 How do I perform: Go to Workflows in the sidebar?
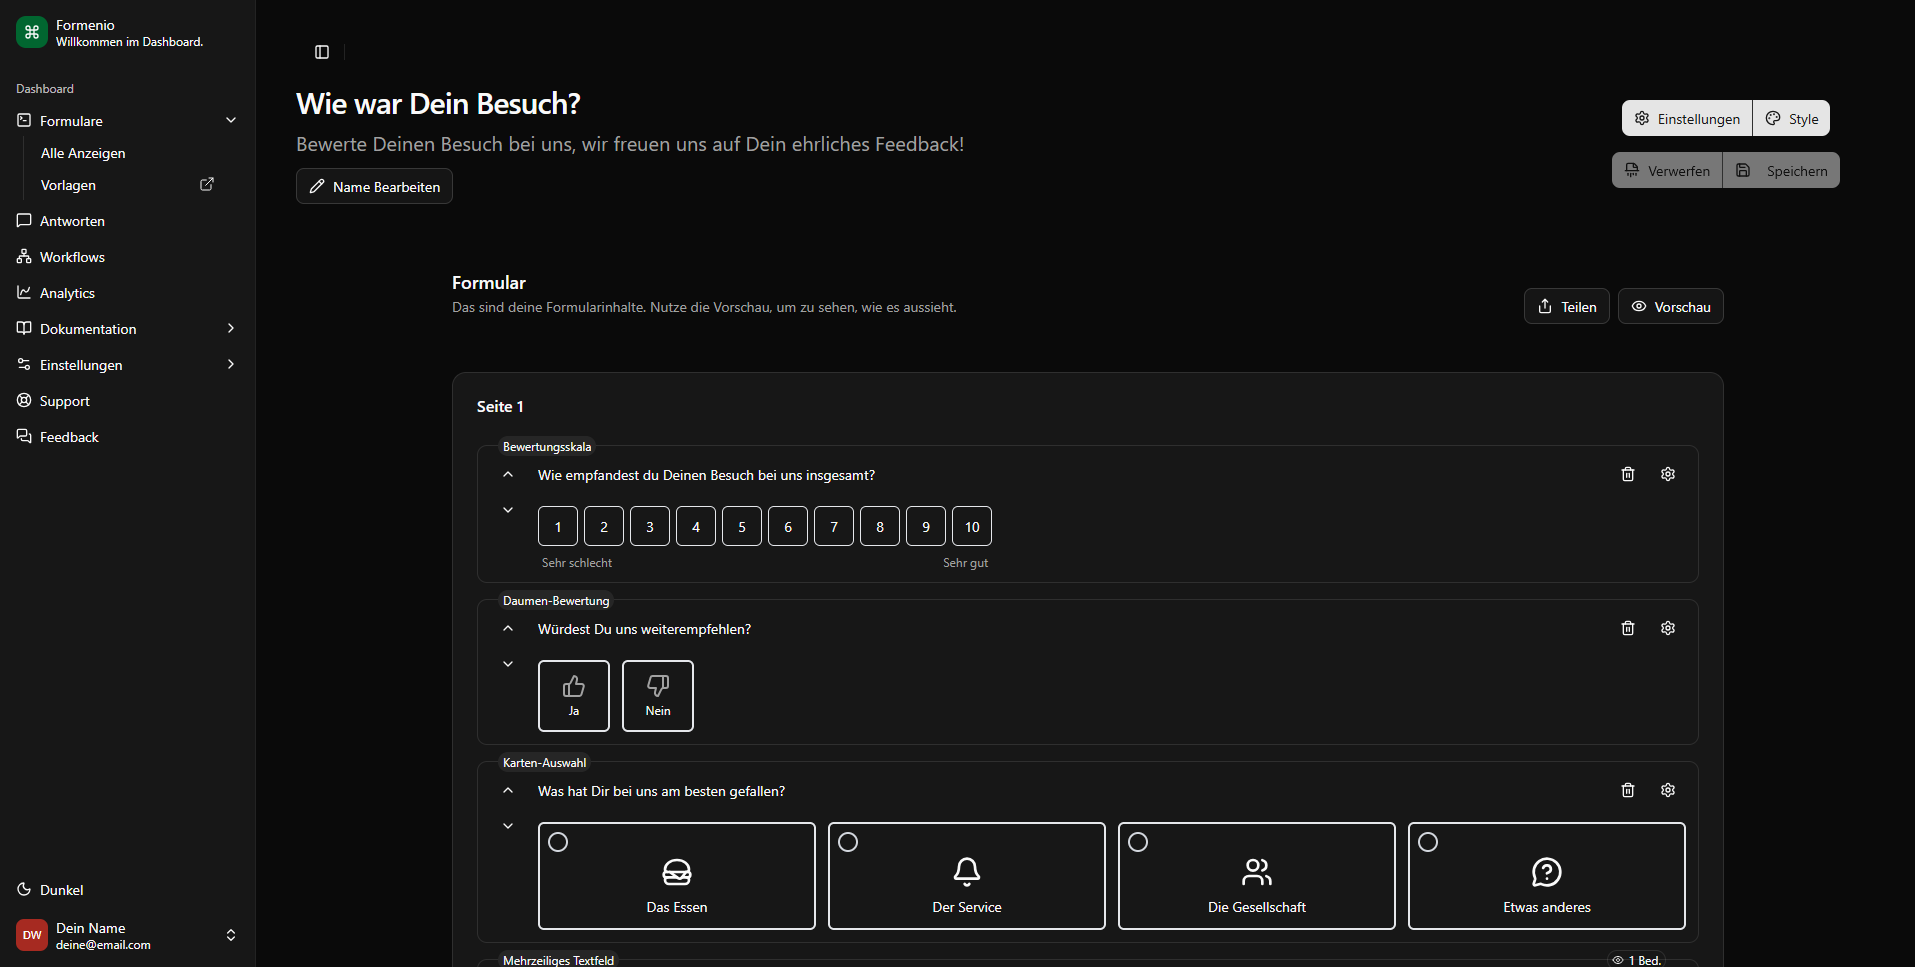tap(72, 257)
